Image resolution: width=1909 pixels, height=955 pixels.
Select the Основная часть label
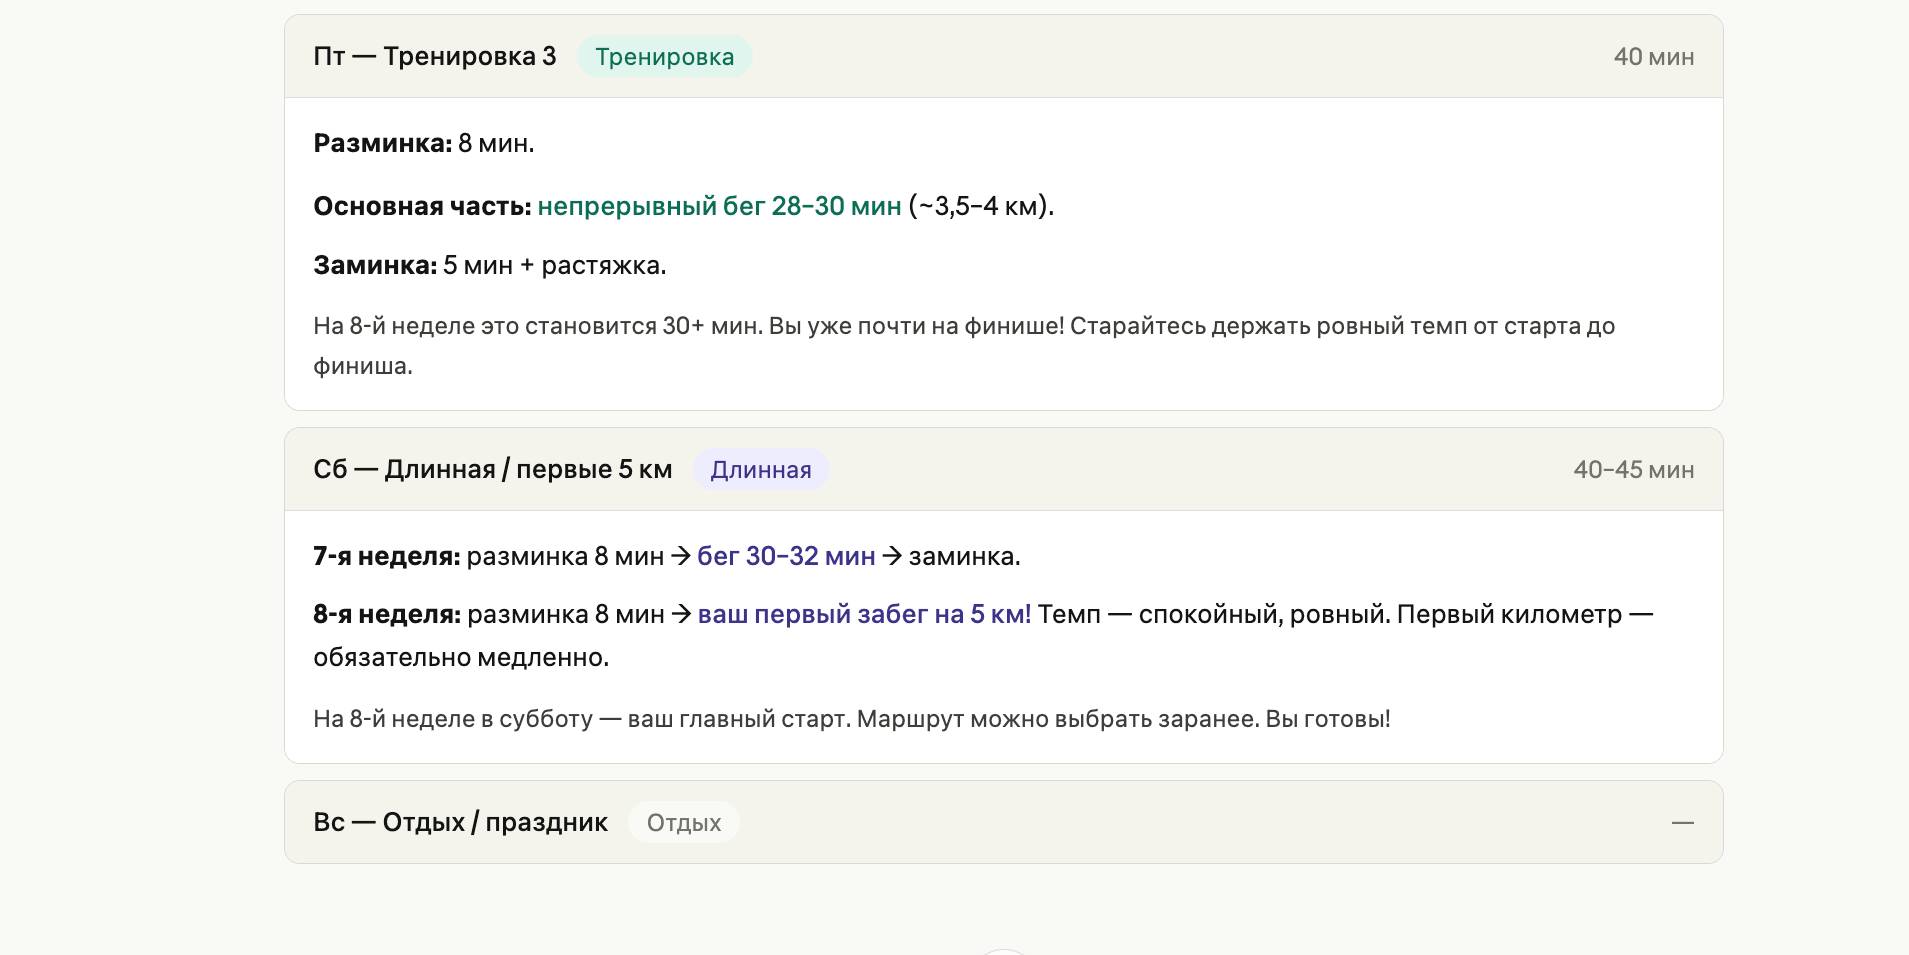pyautogui.click(x=422, y=206)
